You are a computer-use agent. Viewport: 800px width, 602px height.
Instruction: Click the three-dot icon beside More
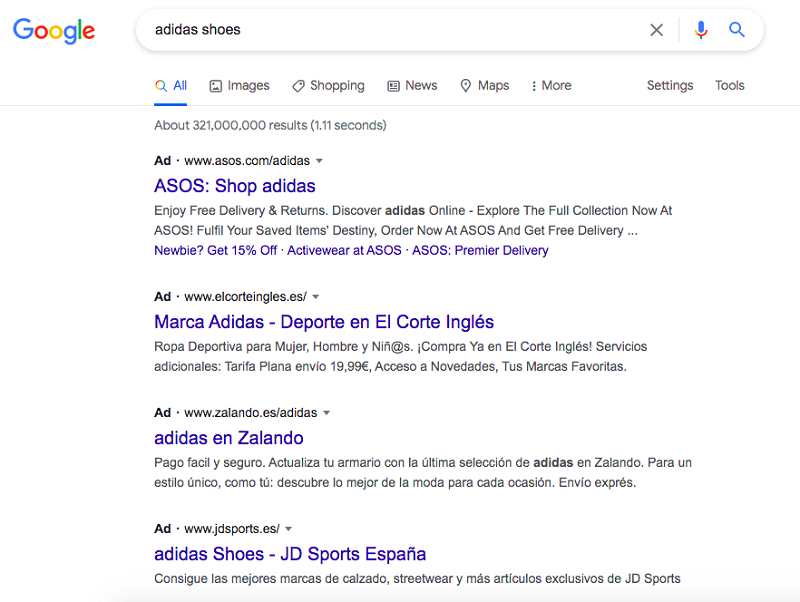pos(534,86)
